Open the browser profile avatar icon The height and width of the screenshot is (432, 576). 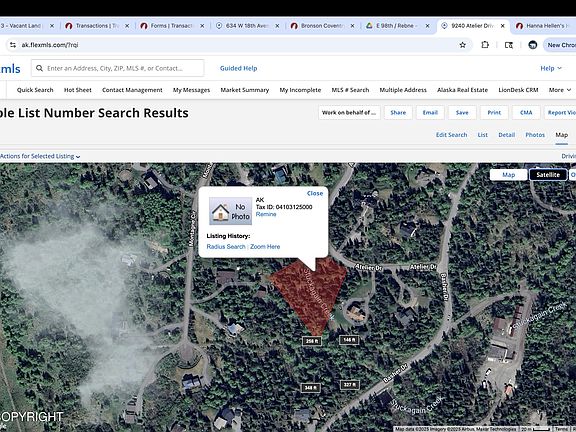click(x=532, y=45)
